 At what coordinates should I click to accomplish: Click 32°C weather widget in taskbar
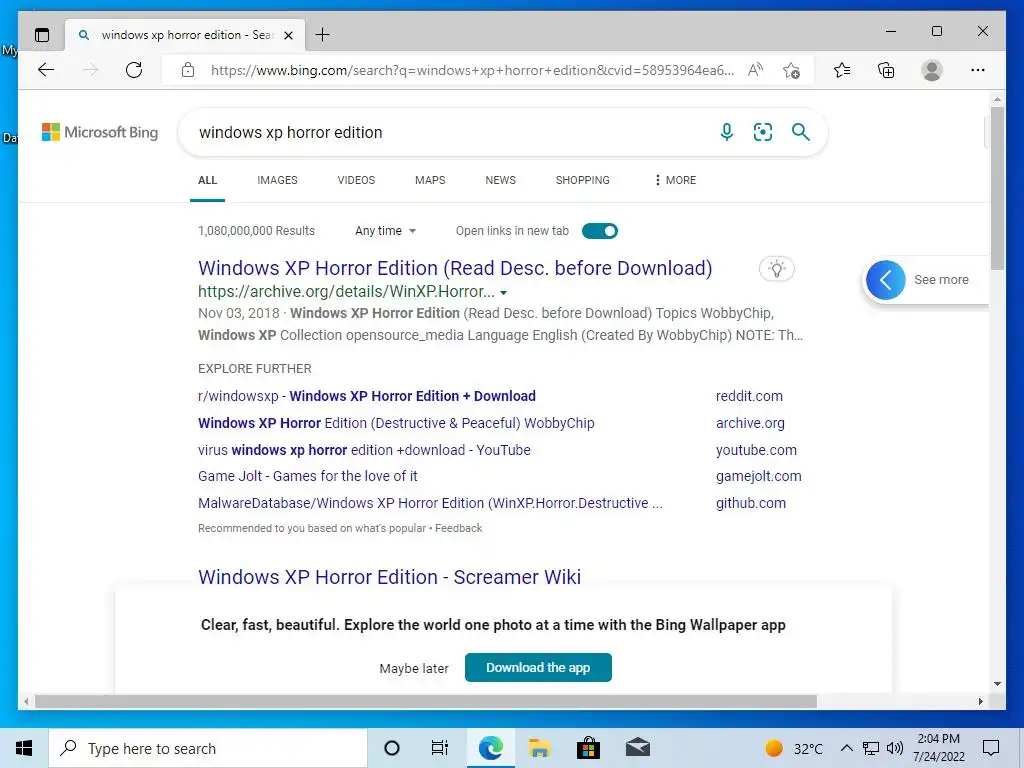(x=795, y=748)
